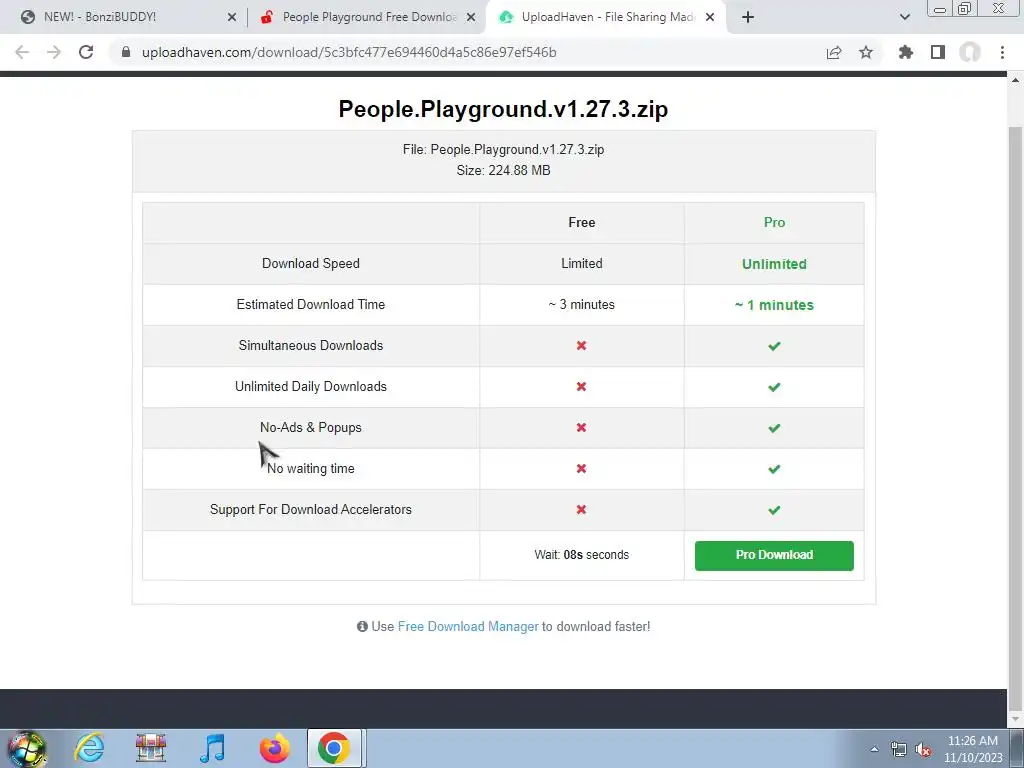The width and height of the screenshot is (1024, 768).
Task: Click red X in Simultaneous Downloads row
Action: pyautogui.click(x=581, y=345)
